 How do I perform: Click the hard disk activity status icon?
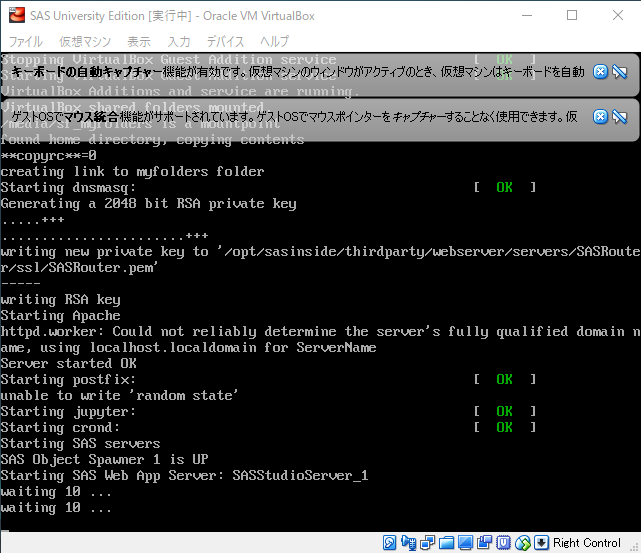[x=389, y=543]
